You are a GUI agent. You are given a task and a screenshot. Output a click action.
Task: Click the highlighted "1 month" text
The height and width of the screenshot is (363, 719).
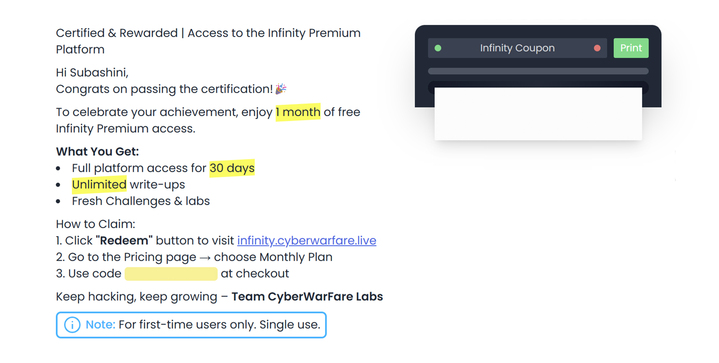298,112
